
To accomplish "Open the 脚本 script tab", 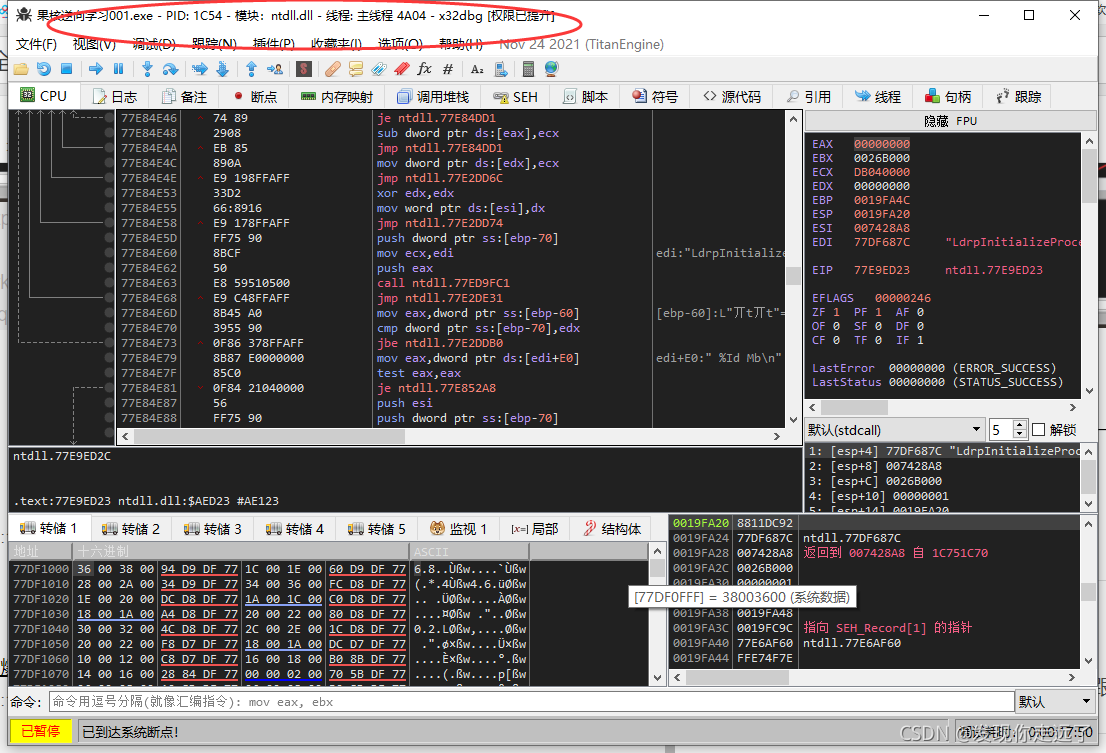I will (585, 96).
